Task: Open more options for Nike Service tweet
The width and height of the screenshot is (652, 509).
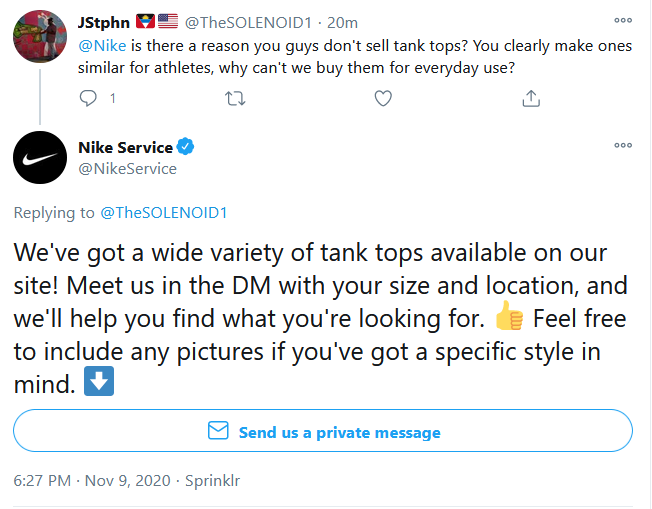Action: pyautogui.click(x=623, y=145)
